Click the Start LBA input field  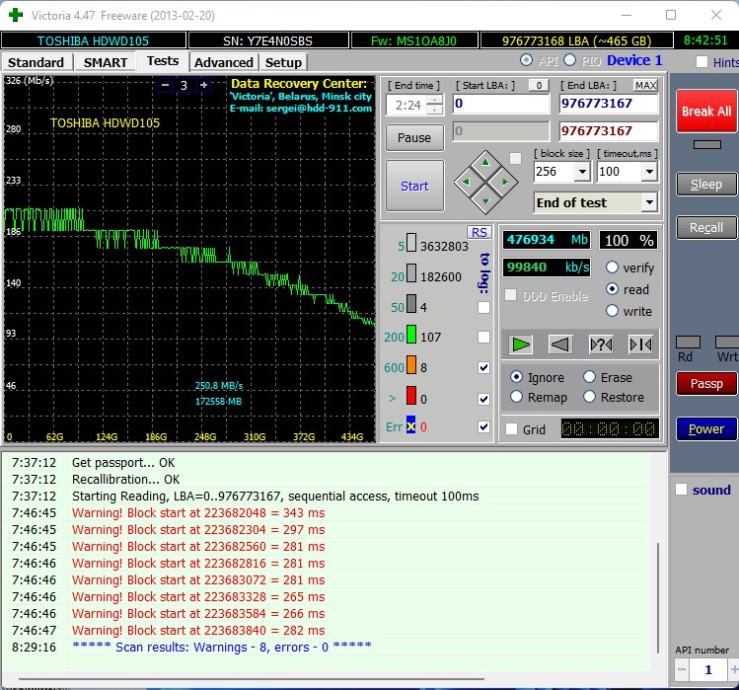point(500,104)
